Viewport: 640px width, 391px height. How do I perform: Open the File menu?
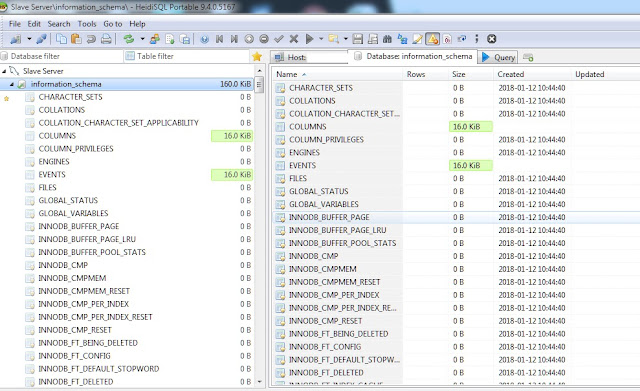(15, 24)
